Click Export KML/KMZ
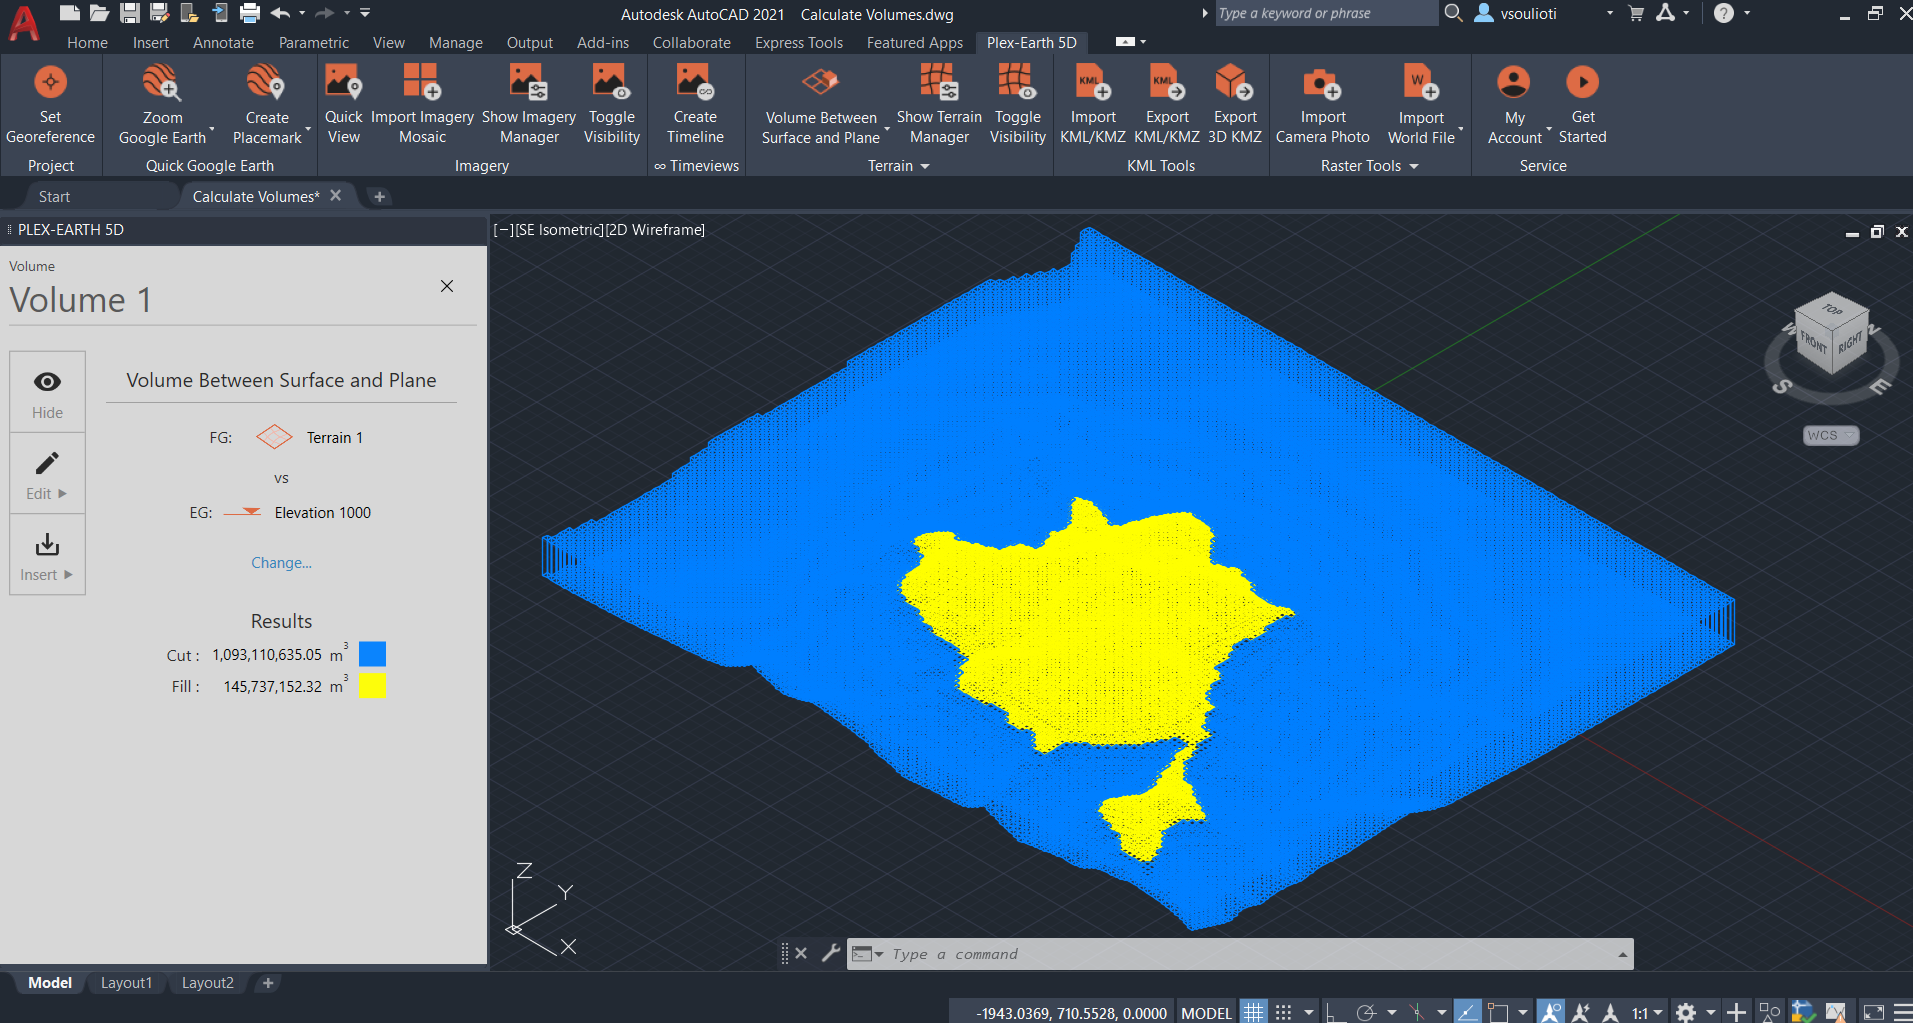The width and height of the screenshot is (1913, 1023). click(x=1167, y=104)
